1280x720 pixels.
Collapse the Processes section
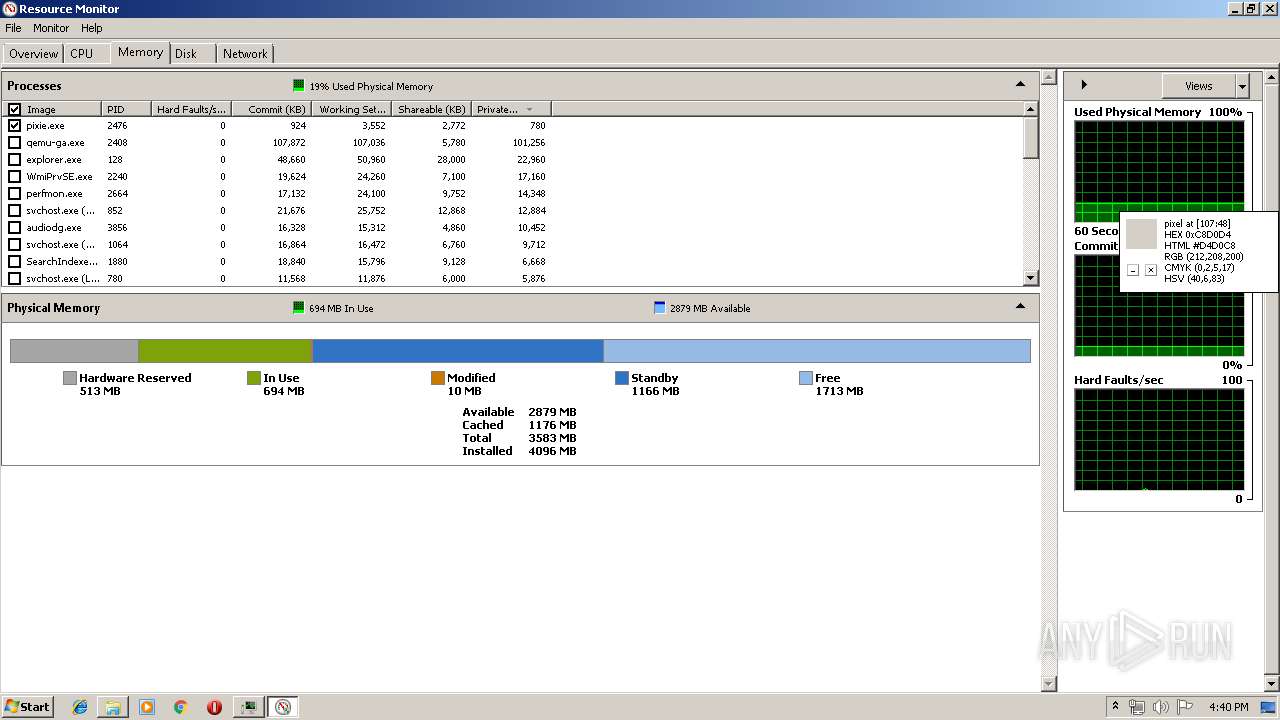coord(1020,85)
